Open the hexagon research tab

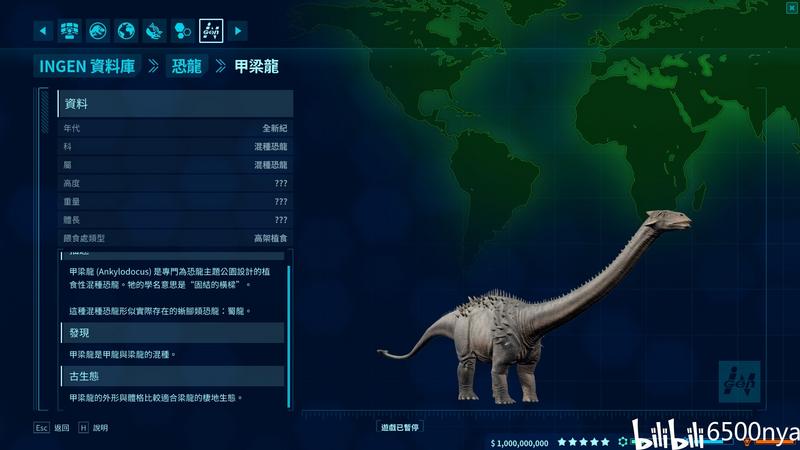[183, 31]
